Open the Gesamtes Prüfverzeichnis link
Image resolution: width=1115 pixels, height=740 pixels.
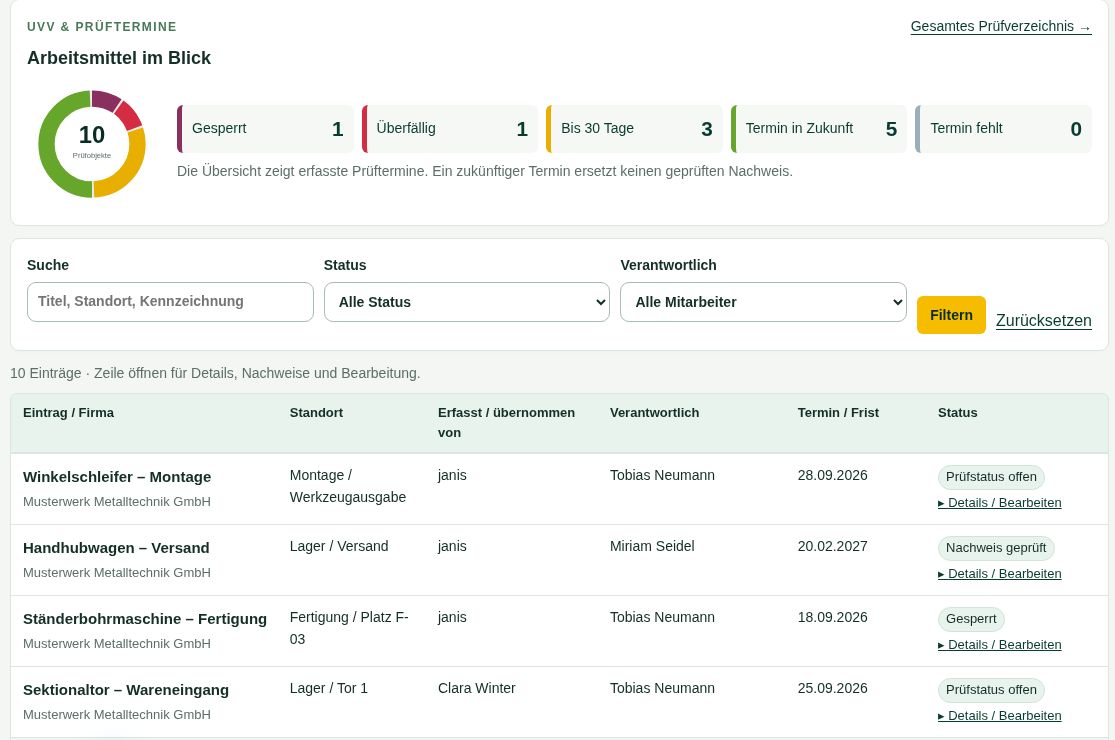coord(1001,26)
